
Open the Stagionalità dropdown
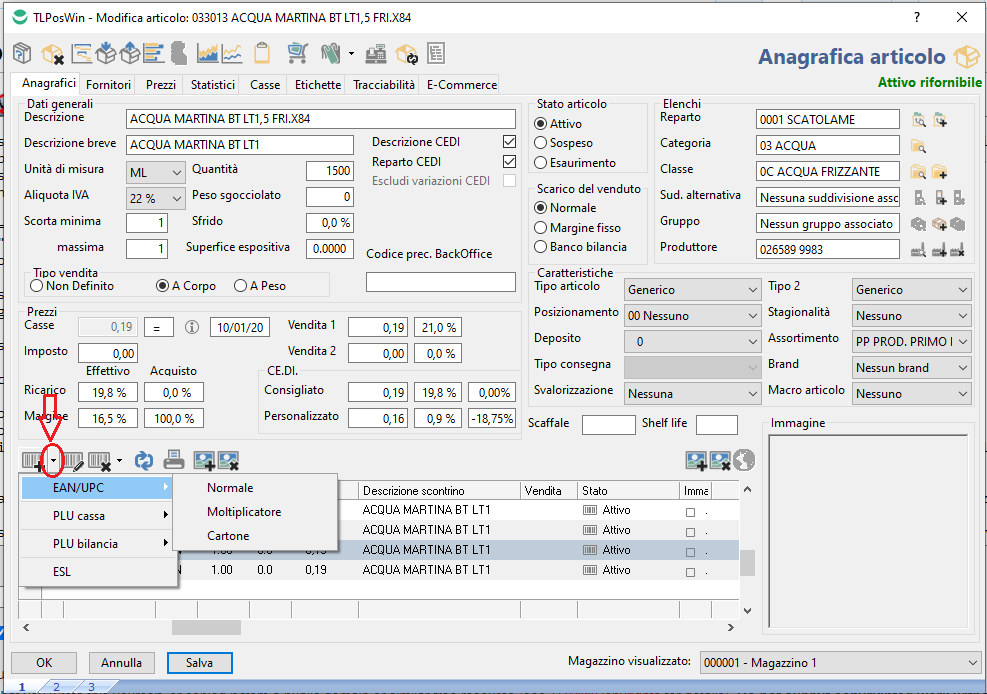911,316
